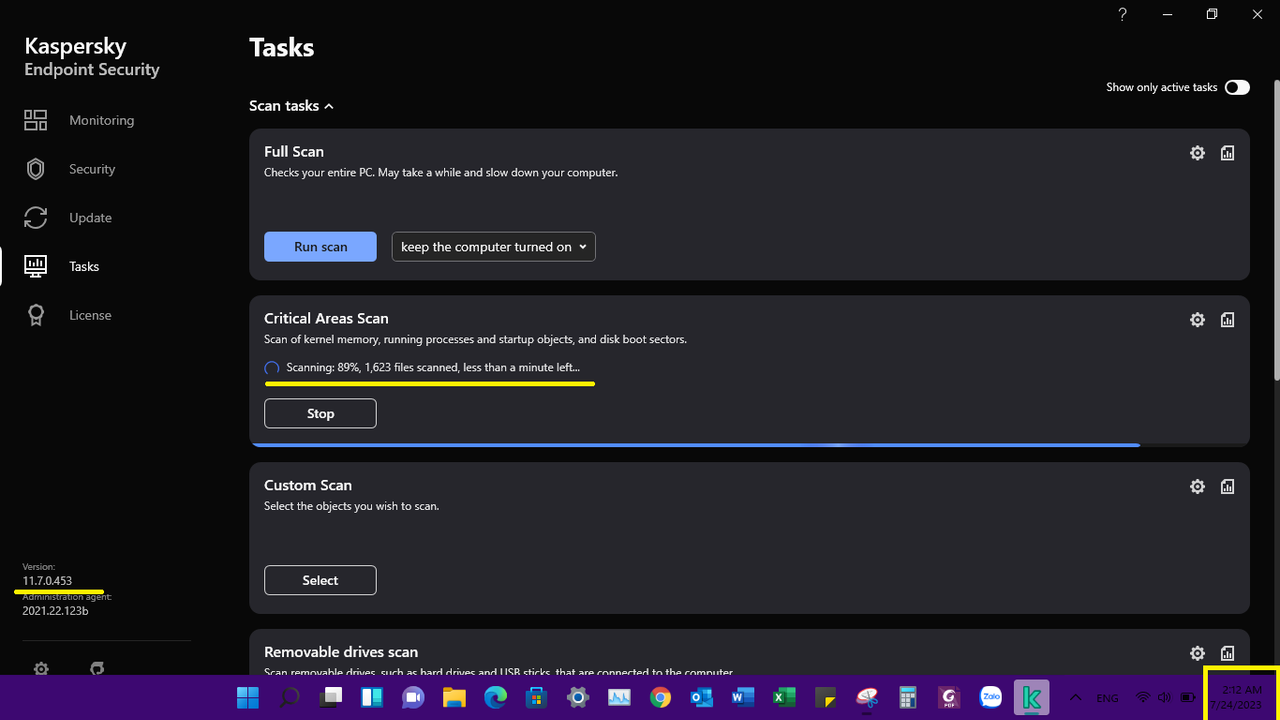
Task: Launch Microsoft Edge from taskbar
Action: (495, 697)
